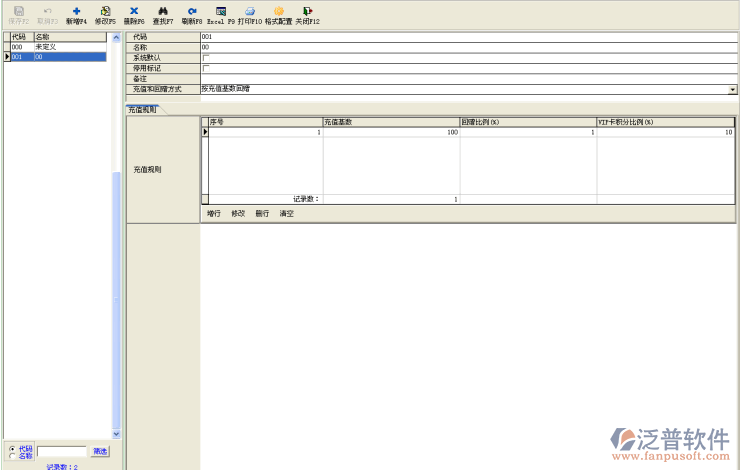This screenshot has width=740, height=472.
Task: Enable the 停用标记 checkbox
Action: coord(206,68)
